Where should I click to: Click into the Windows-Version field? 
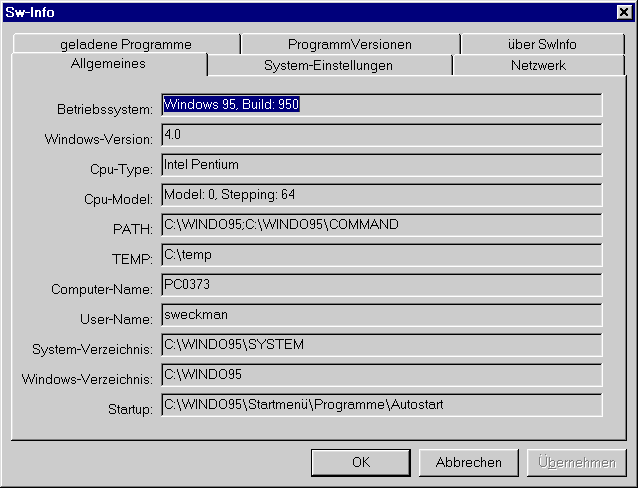(381, 135)
